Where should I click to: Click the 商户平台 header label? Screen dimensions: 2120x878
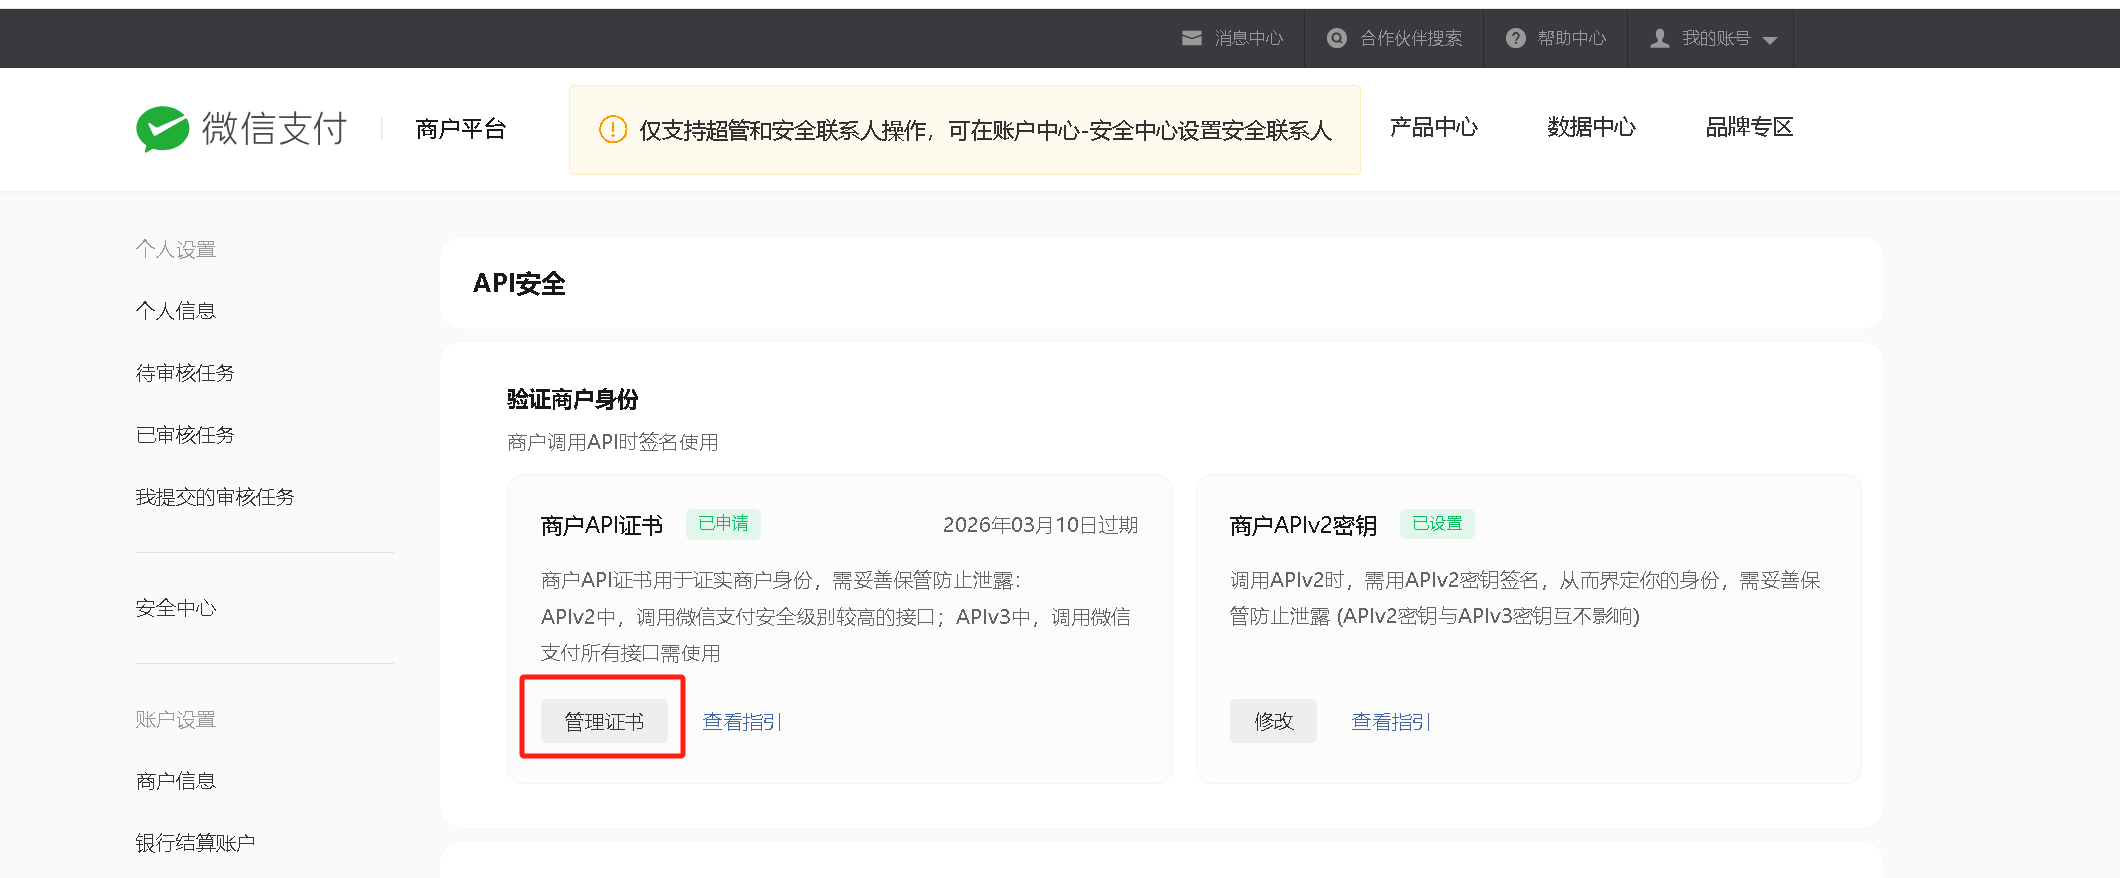click(x=461, y=129)
